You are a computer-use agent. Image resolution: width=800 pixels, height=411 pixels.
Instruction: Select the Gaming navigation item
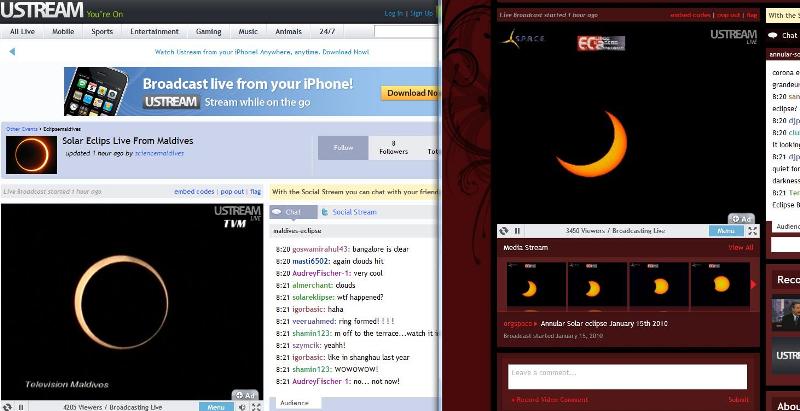(x=208, y=32)
